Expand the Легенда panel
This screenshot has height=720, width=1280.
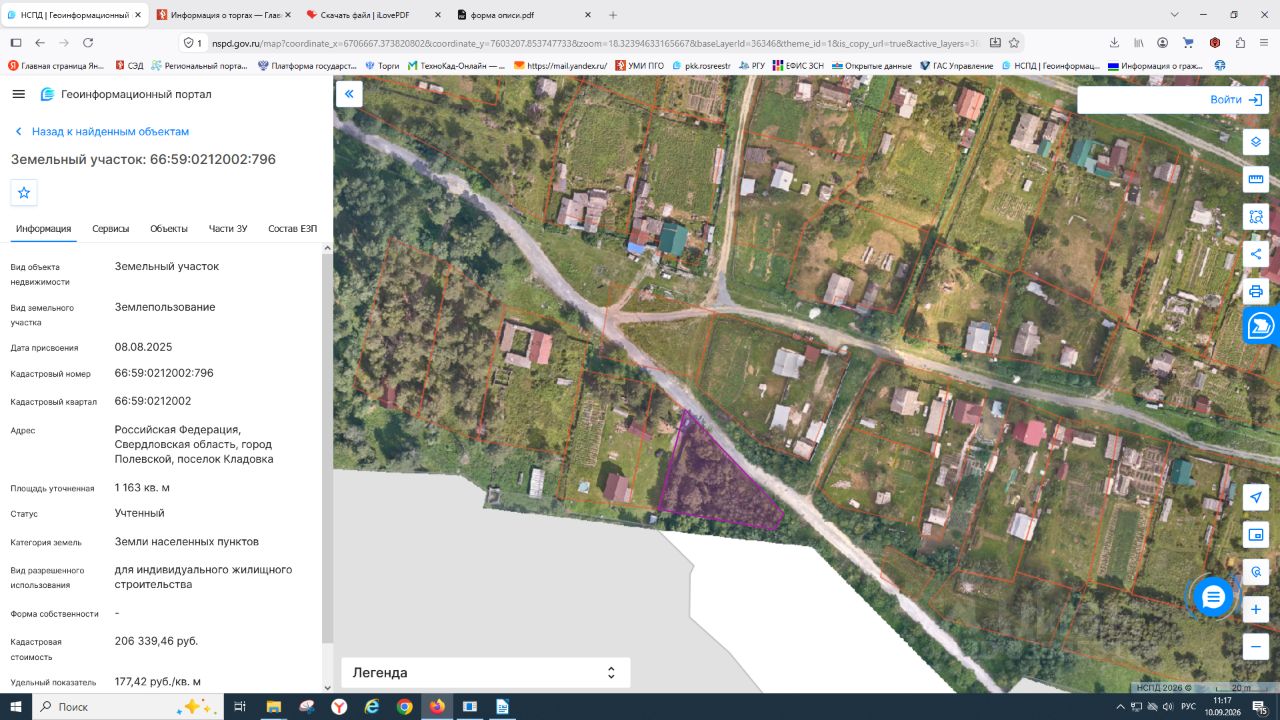[485, 673]
